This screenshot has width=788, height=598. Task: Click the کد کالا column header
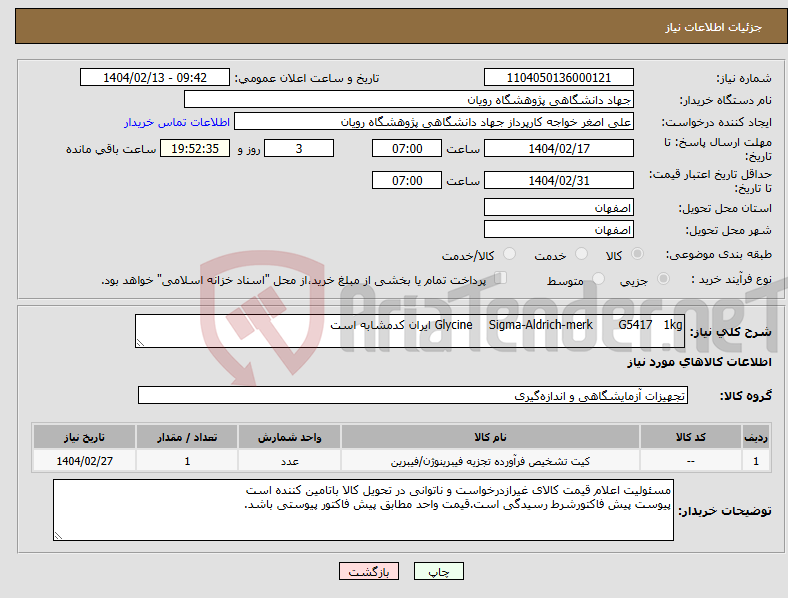[691, 437]
